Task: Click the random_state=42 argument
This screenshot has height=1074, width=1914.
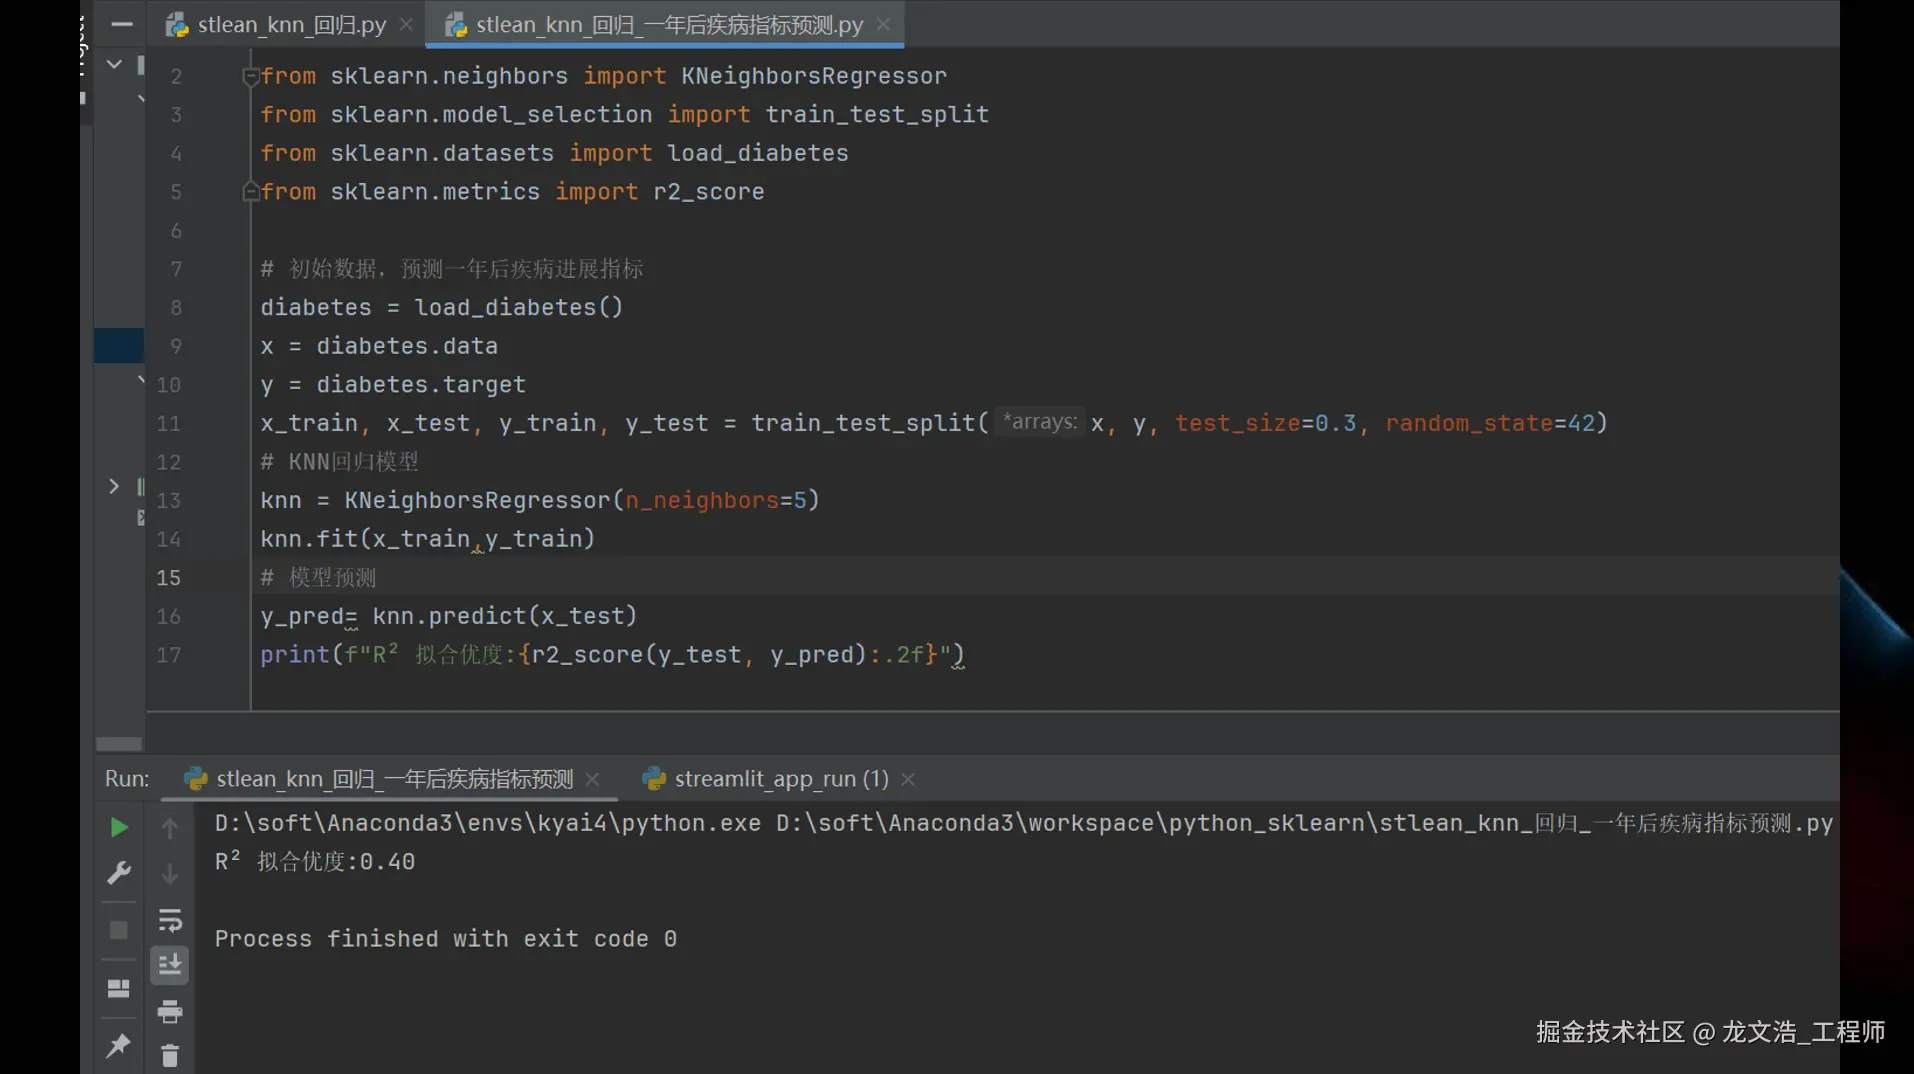Action: (x=1490, y=423)
